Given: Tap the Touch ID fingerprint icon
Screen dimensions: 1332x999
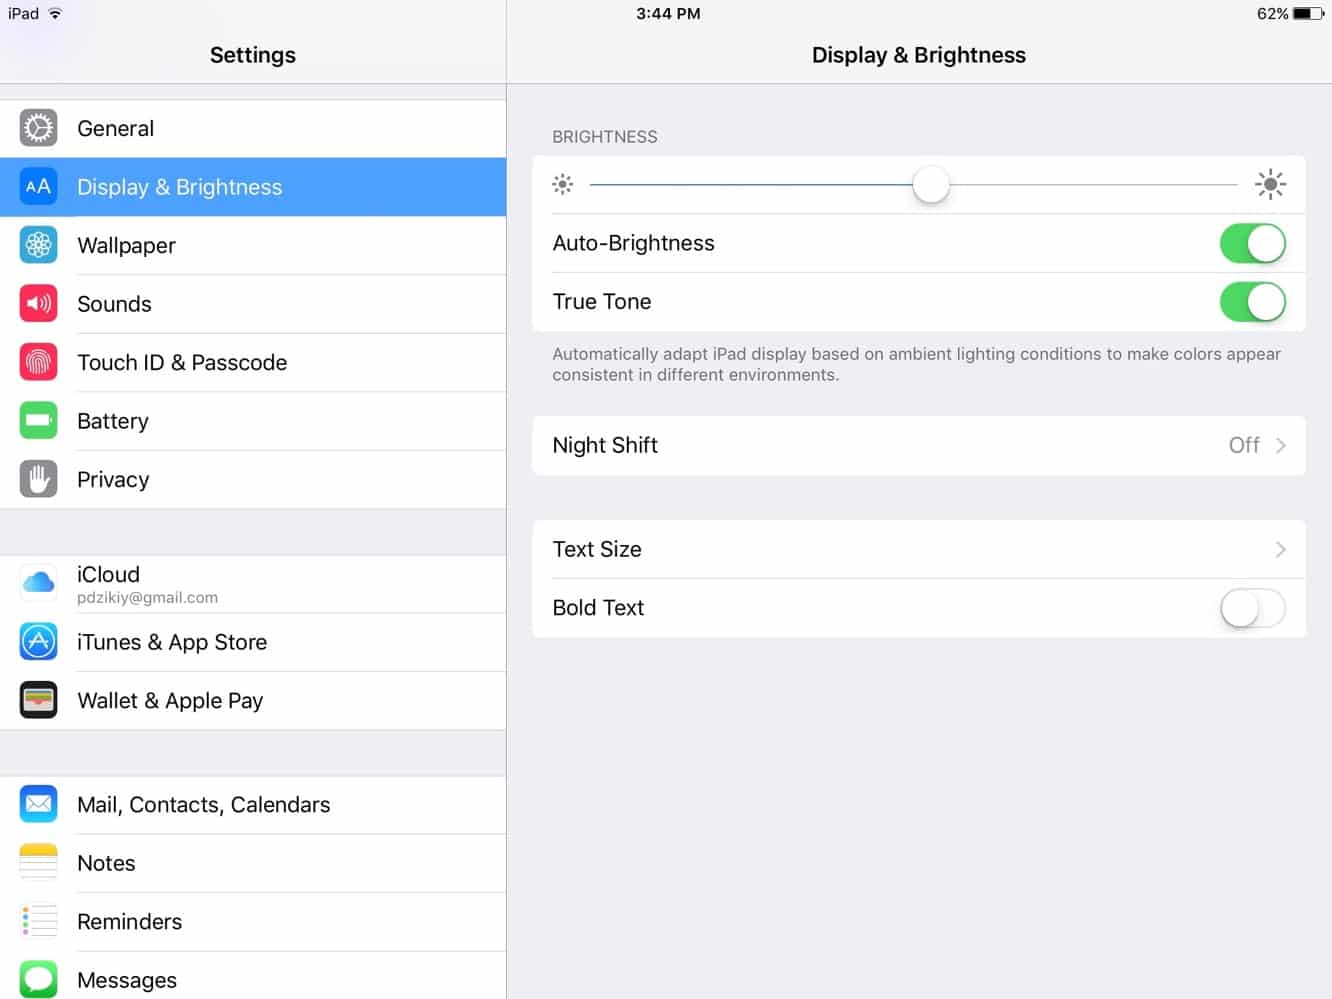Looking at the screenshot, I should [x=38, y=362].
